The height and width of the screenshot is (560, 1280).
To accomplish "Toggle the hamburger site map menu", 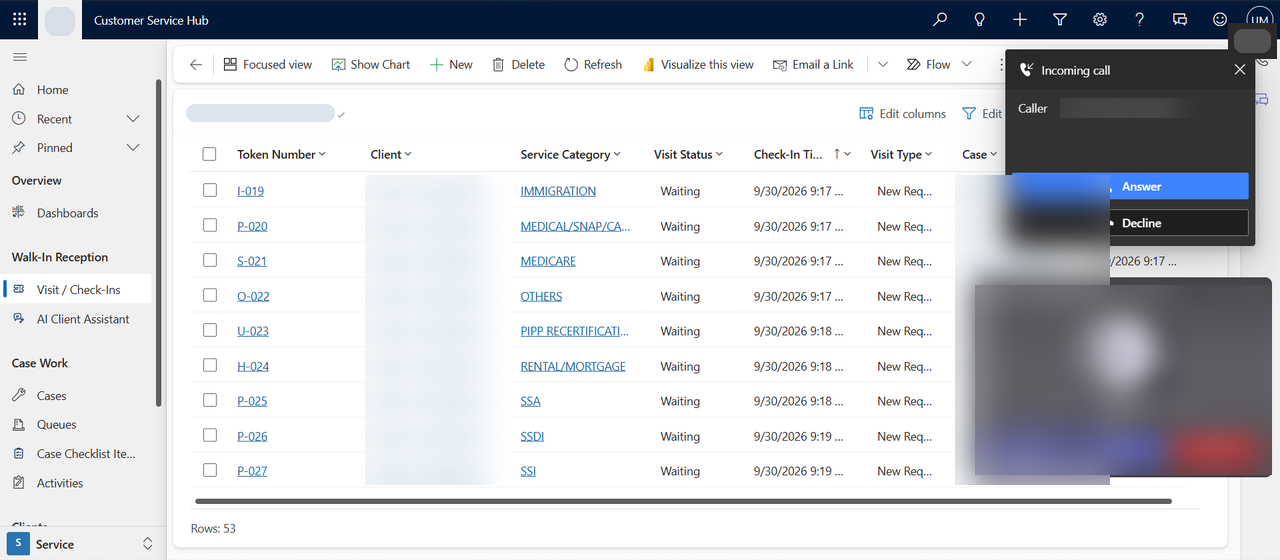I will coord(20,57).
